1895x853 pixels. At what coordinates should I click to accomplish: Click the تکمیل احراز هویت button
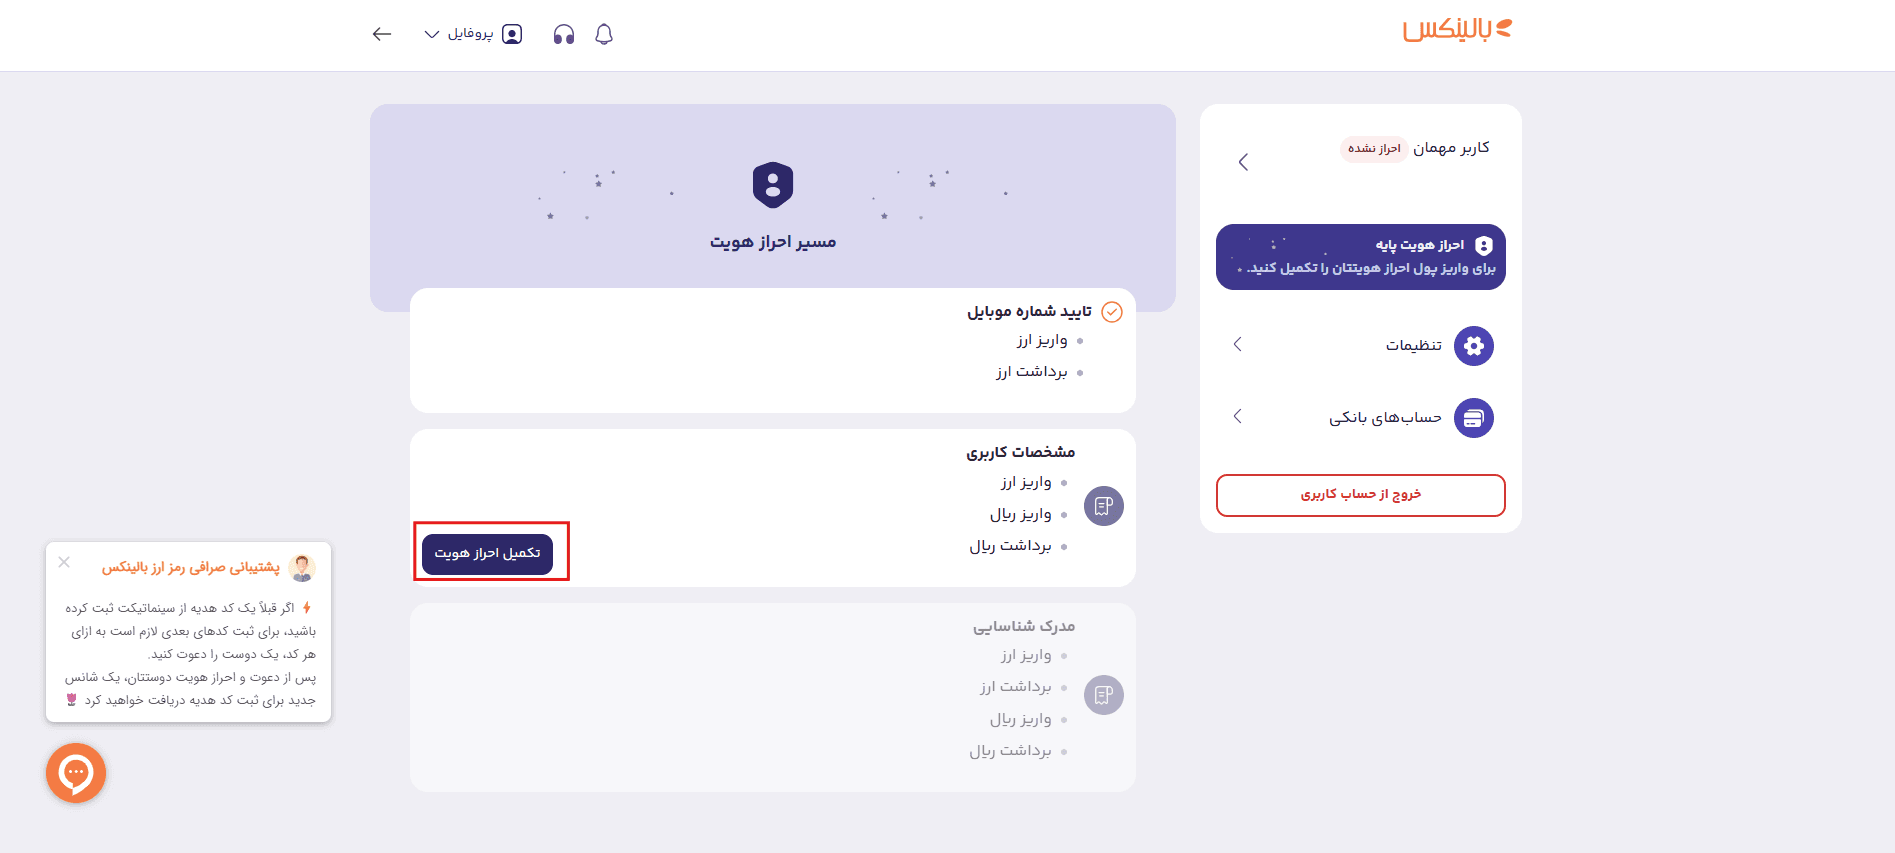click(x=489, y=554)
